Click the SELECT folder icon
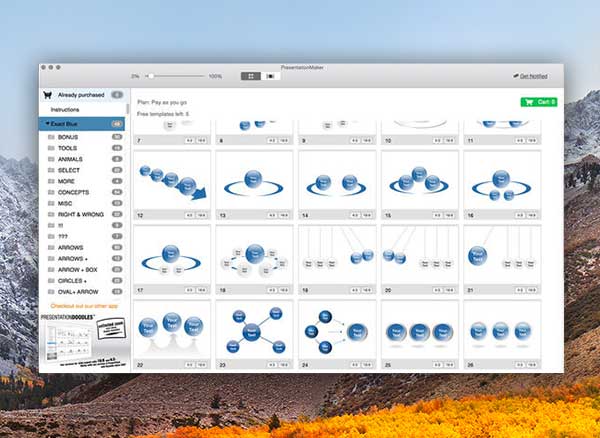The height and width of the screenshot is (438, 600). (x=51, y=170)
